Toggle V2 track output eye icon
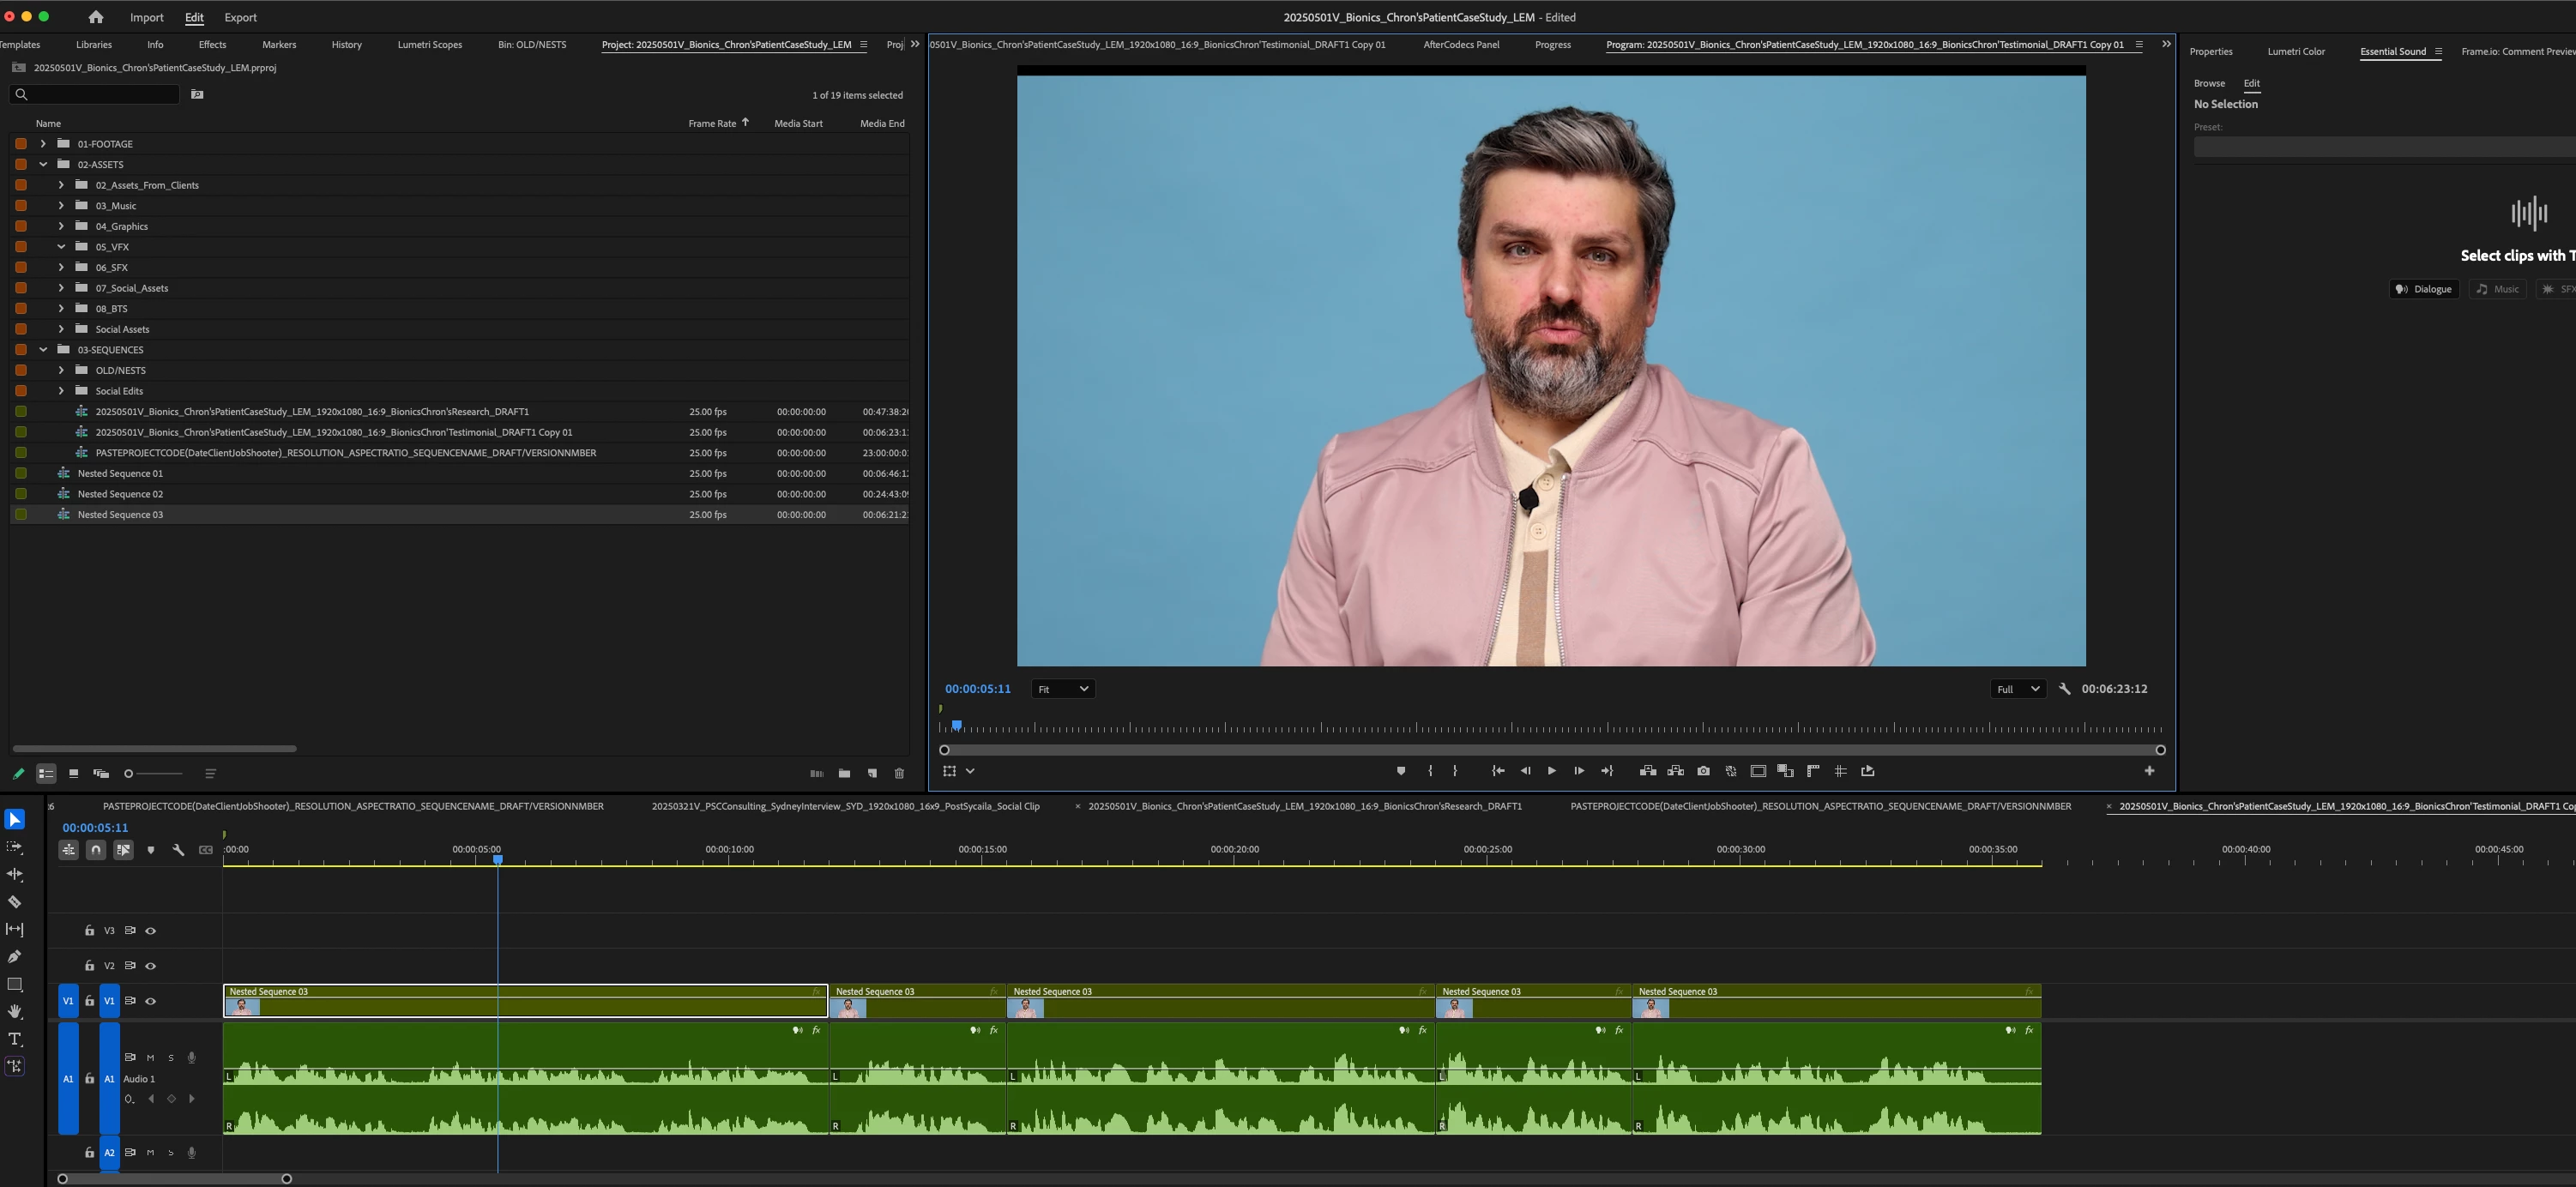This screenshot has height=1187, width=2576. pos(151,966)
